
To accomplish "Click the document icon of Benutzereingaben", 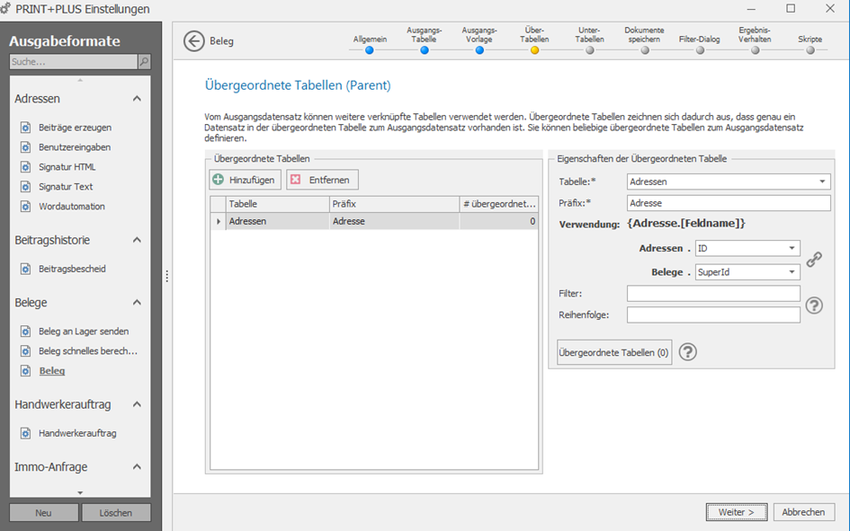I will click(x=25, y=147).
